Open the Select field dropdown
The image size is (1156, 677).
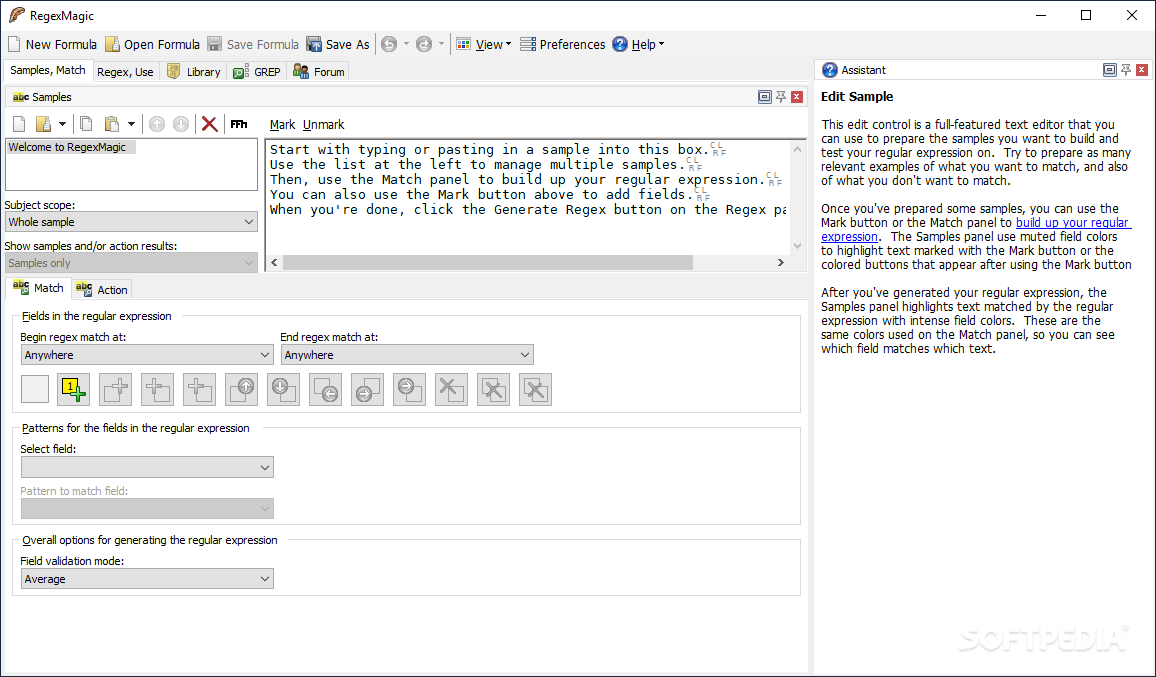click(x=147, y=467)
